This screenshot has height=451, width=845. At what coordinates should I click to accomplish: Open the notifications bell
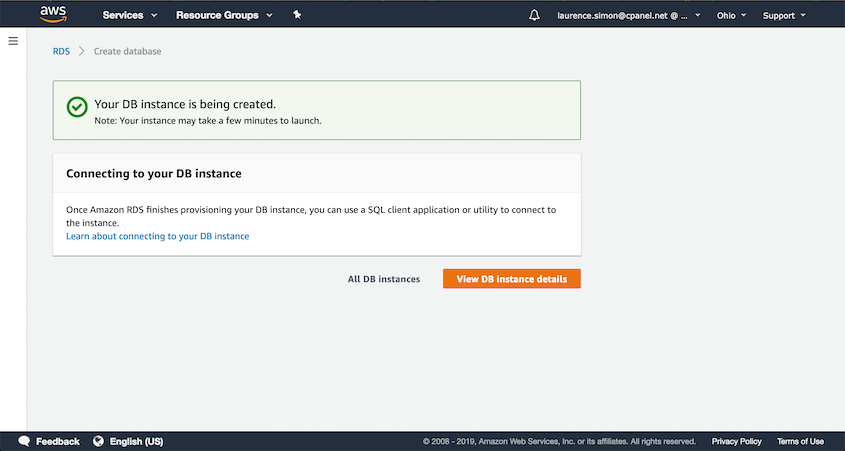tap(534, 16)
